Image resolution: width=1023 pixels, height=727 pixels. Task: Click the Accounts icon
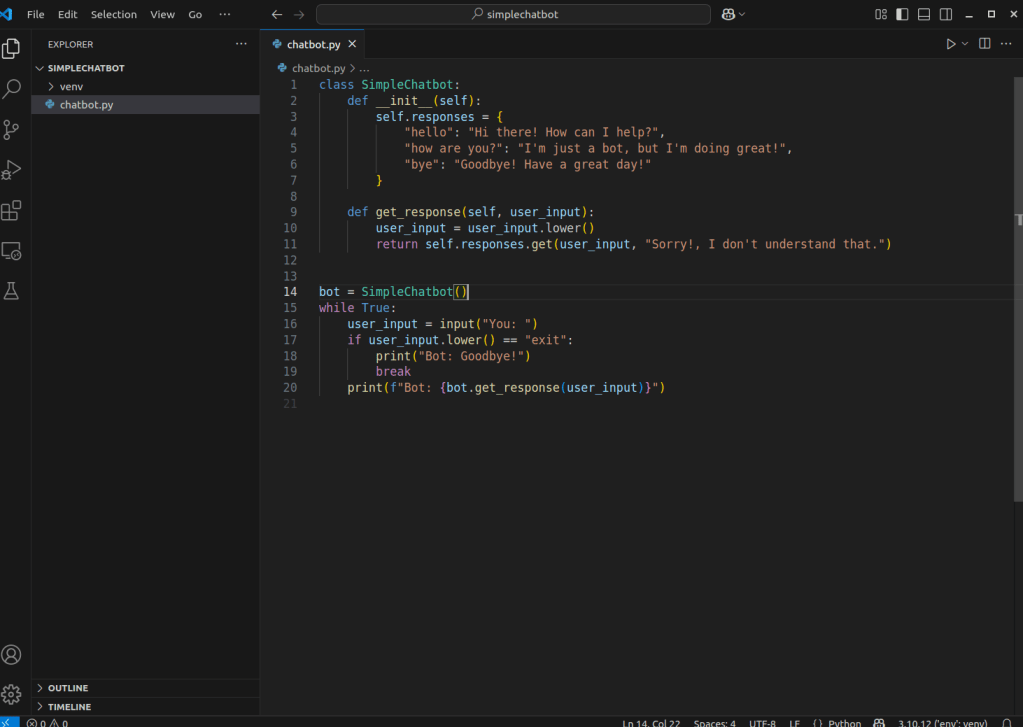12,655
